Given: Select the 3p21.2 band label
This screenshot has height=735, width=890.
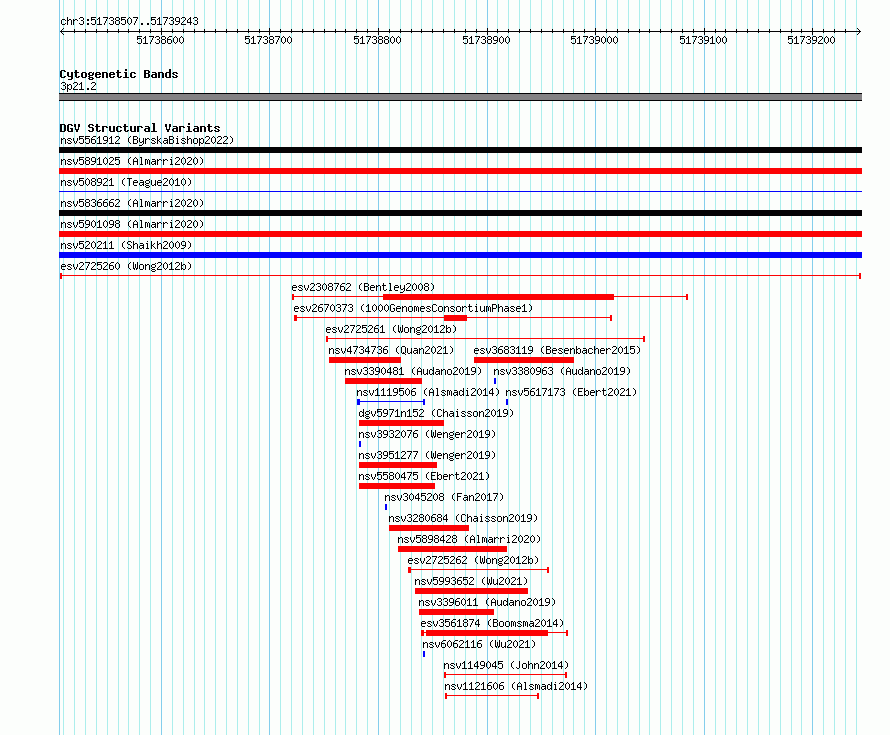Looking at the screenshot, I should [78, 86].
